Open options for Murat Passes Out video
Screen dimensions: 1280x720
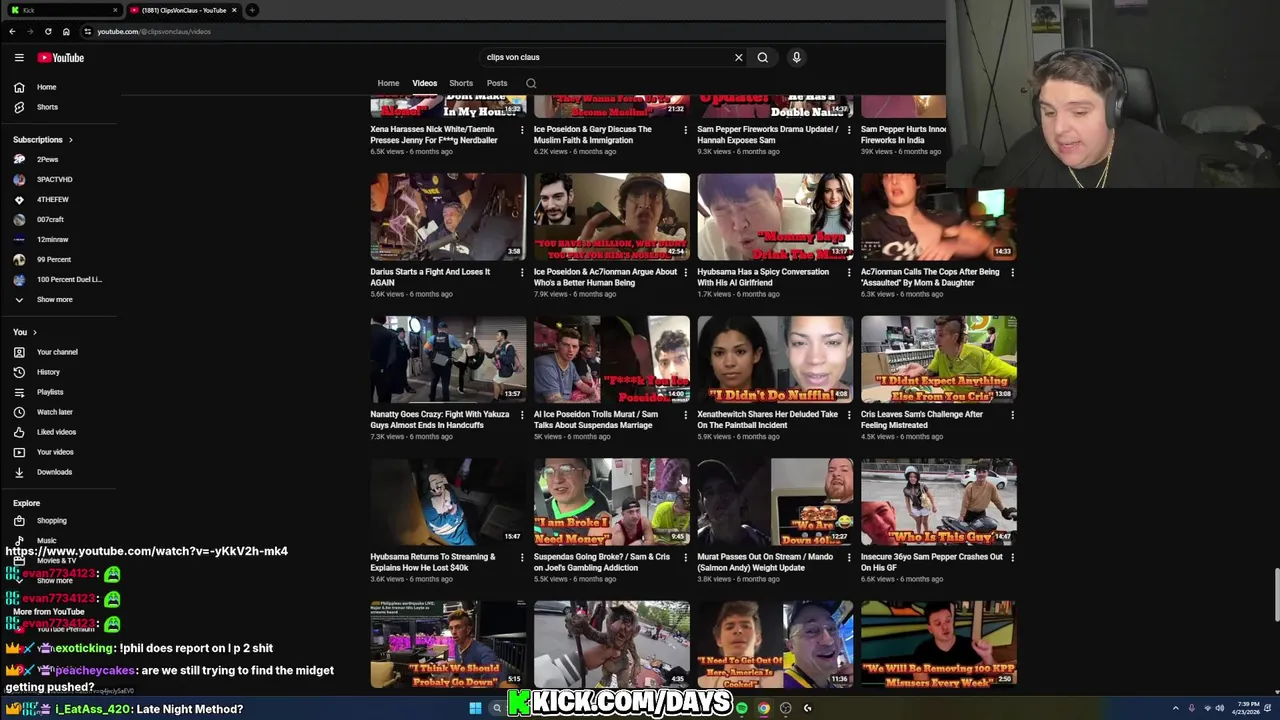click(849, 557)
